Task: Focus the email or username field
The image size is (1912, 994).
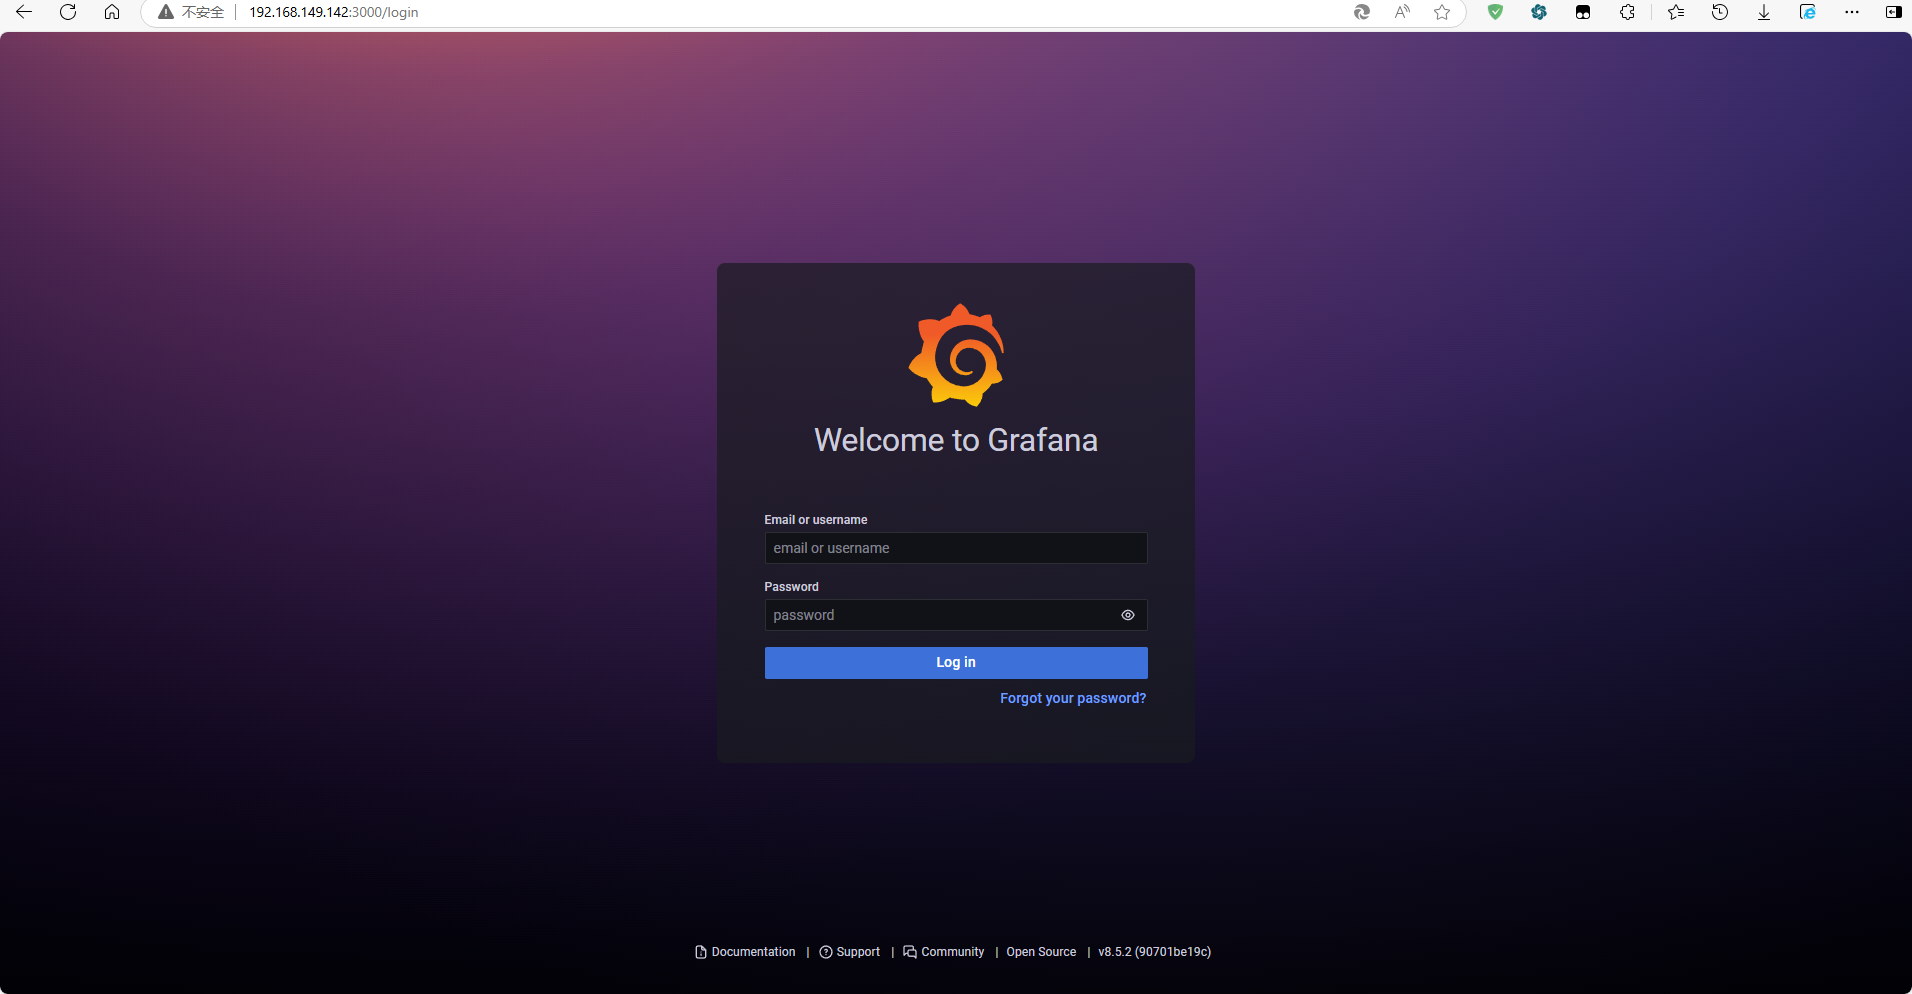Action: (956, 548)
